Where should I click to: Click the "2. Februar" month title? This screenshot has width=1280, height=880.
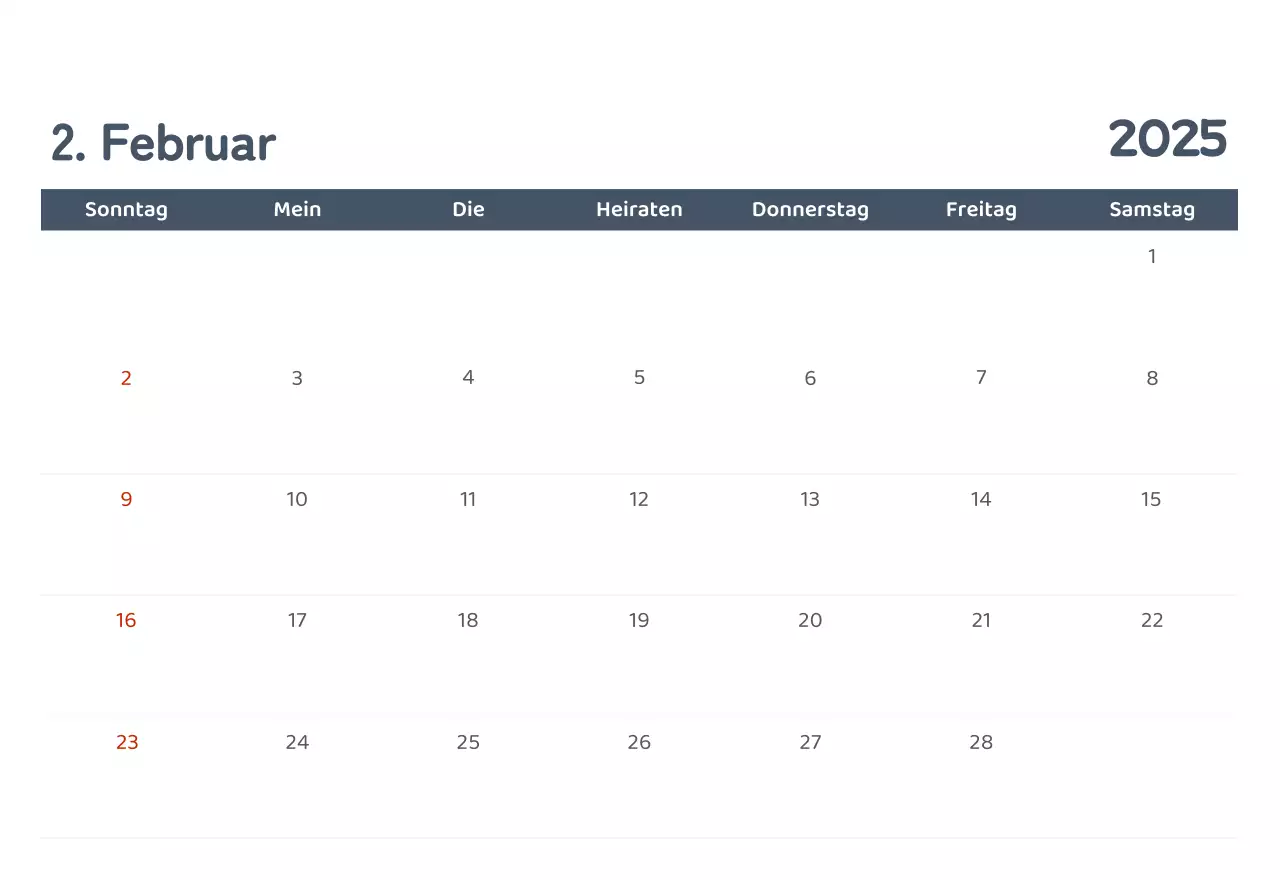(x=163, y=144)
